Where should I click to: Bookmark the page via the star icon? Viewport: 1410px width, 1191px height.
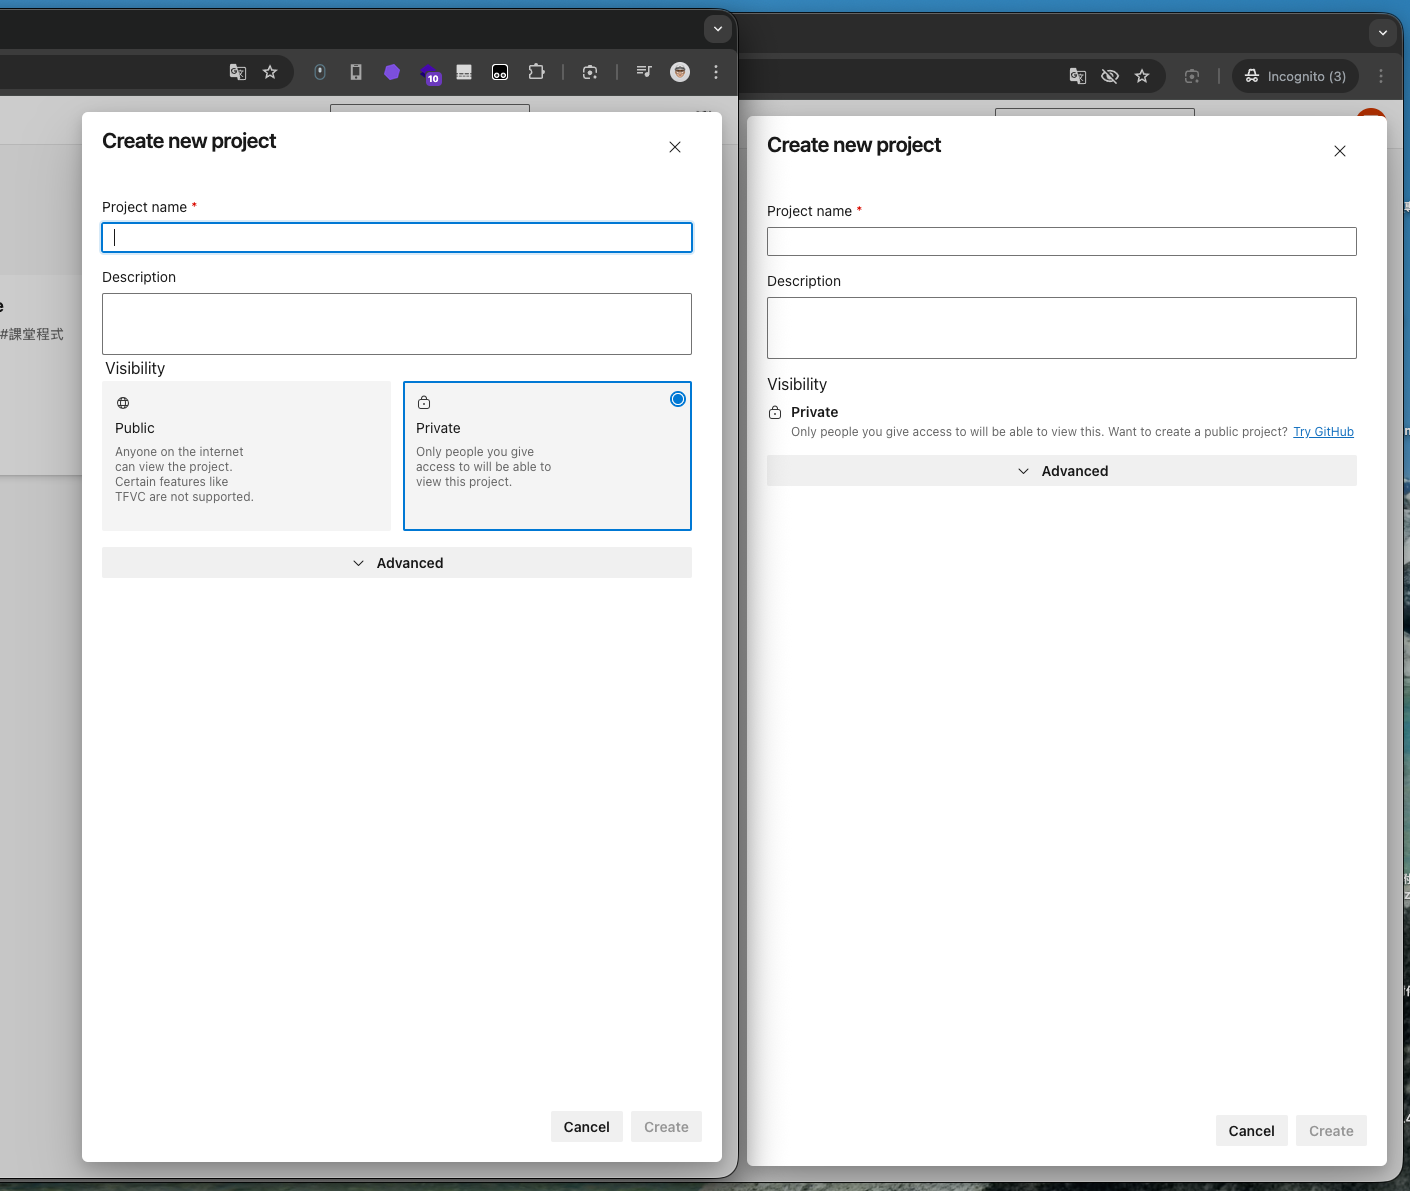tap(269, 72)
